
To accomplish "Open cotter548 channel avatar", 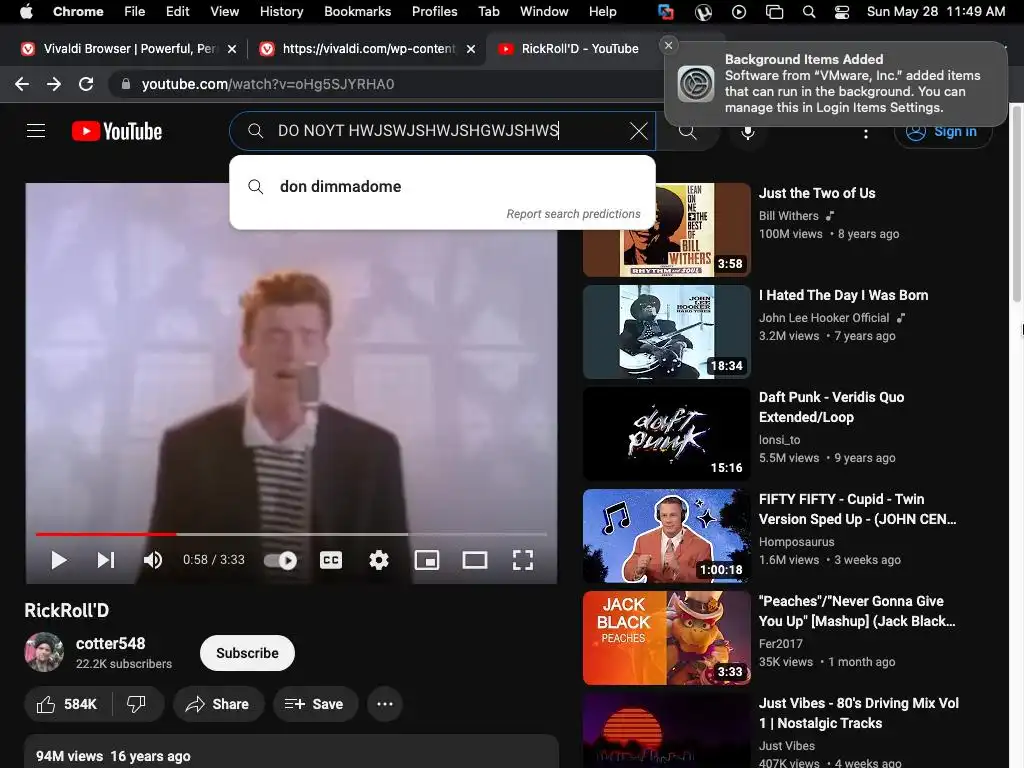I will [44, 652].
